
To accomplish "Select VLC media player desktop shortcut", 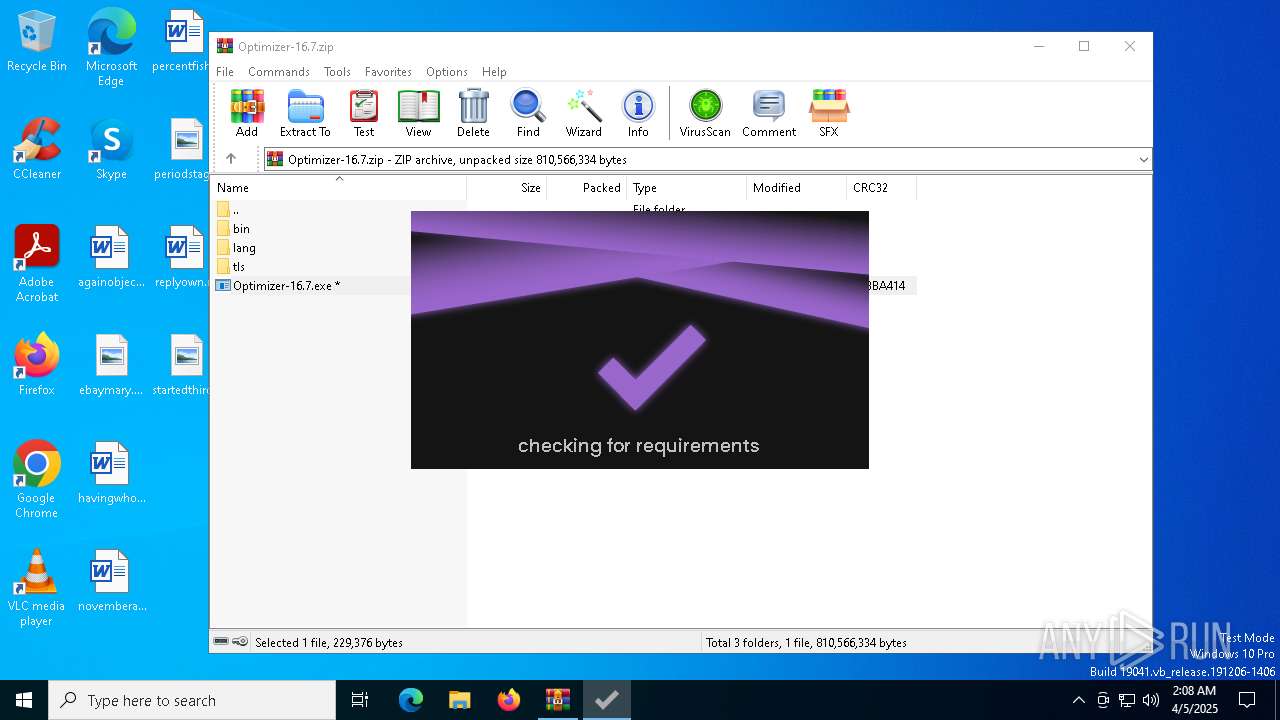I will [37, 588].
